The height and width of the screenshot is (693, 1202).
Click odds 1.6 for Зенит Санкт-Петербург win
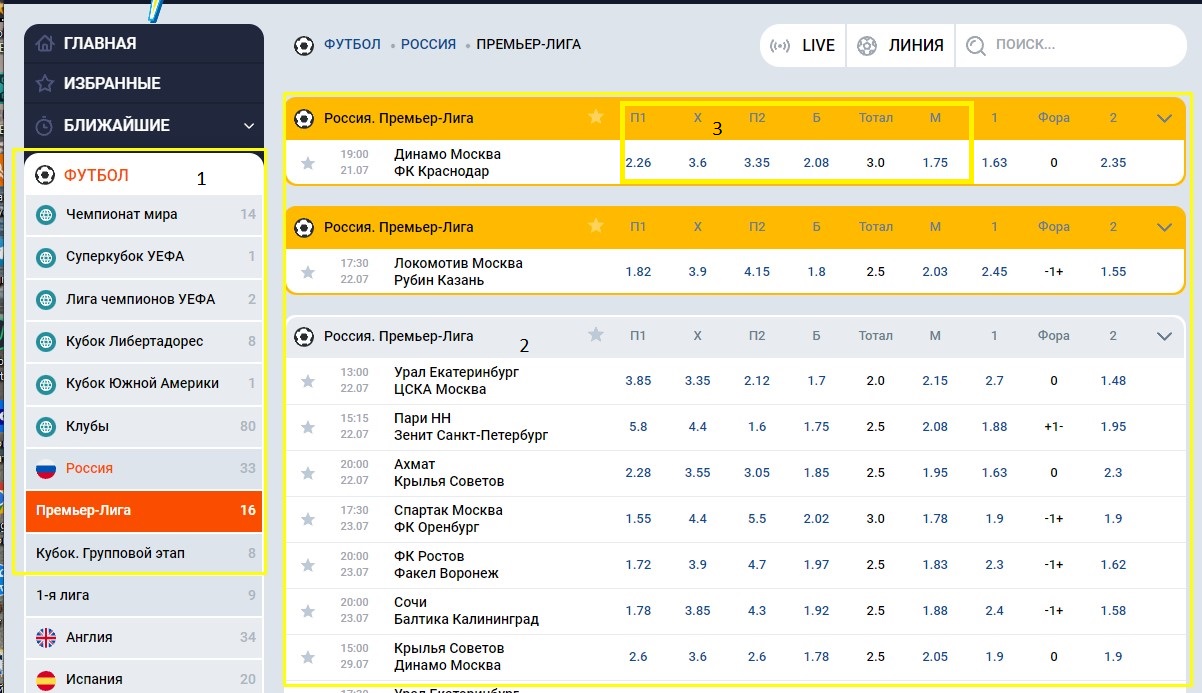757,427
